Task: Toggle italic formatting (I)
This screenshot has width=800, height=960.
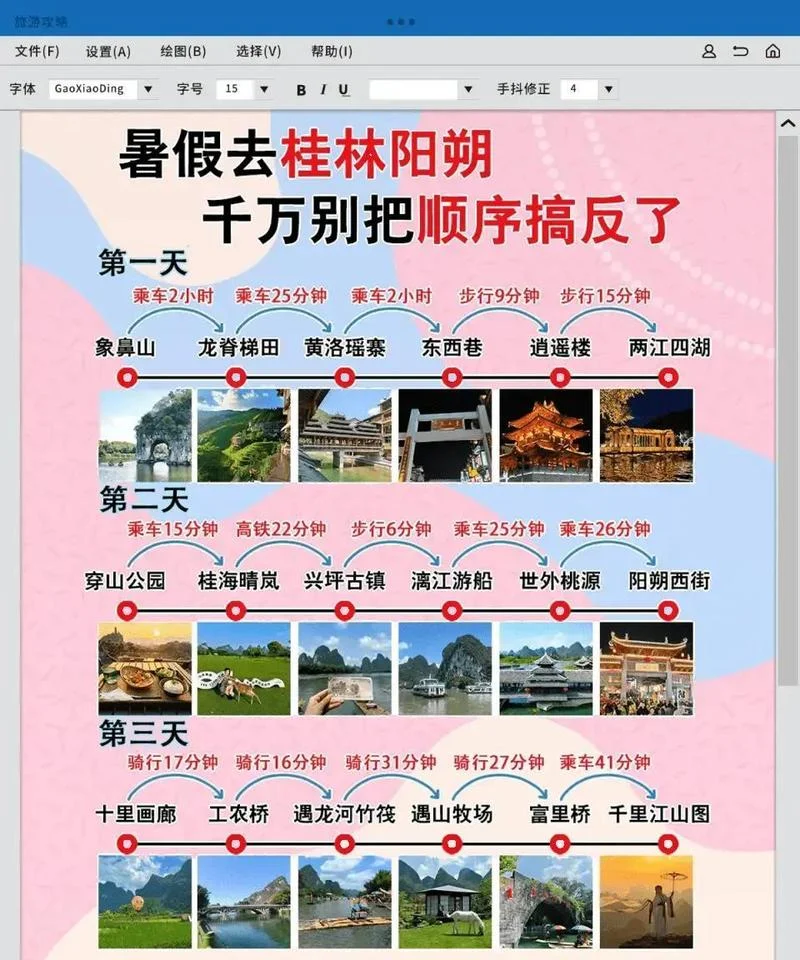Action: tap(323, 90)
